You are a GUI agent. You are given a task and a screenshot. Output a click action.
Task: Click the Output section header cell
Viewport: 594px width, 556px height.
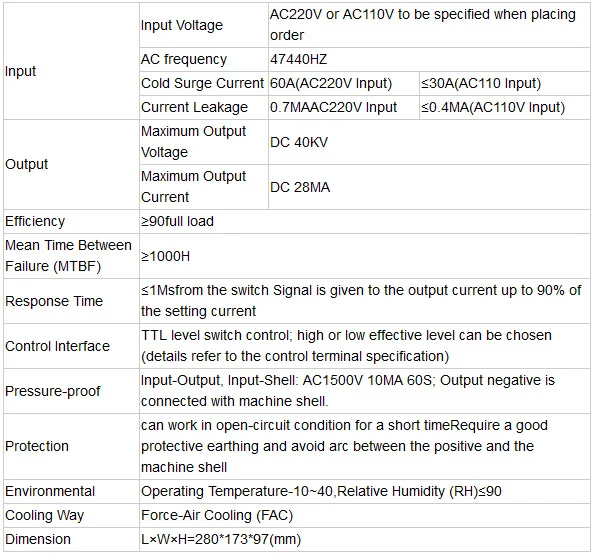point(71,164)
